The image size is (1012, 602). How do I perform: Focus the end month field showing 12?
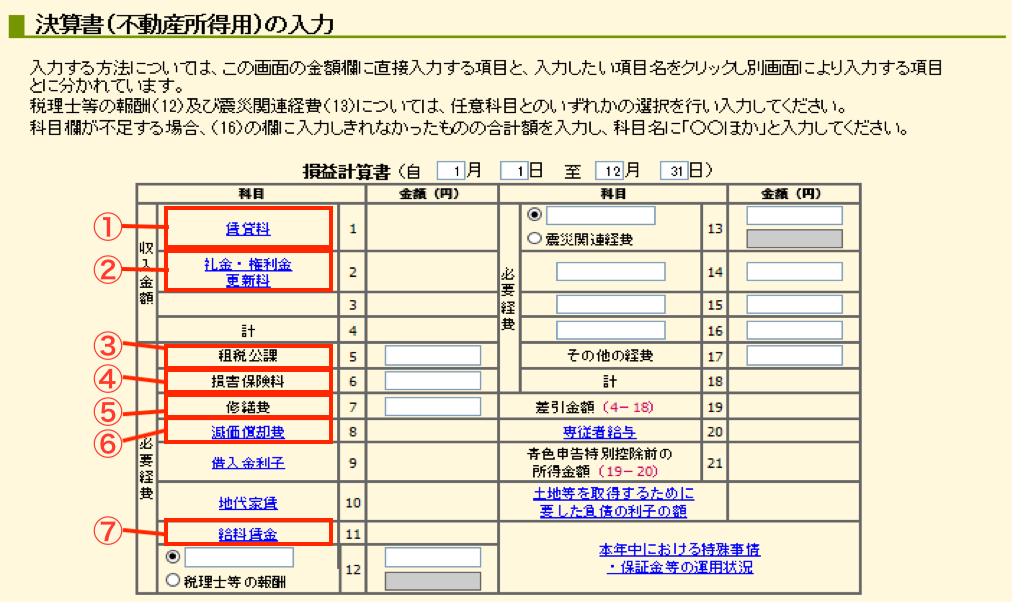(609, 171)
